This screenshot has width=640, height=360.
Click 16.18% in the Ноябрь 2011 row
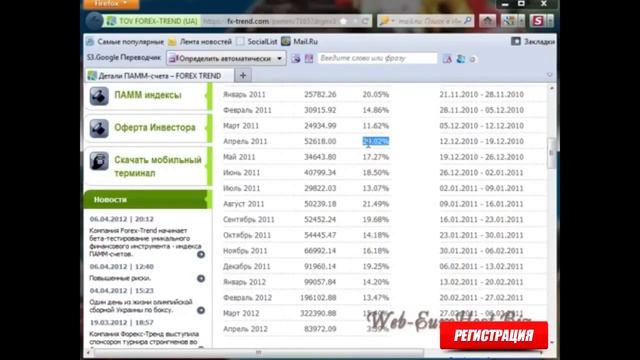(x=376, y=251)
